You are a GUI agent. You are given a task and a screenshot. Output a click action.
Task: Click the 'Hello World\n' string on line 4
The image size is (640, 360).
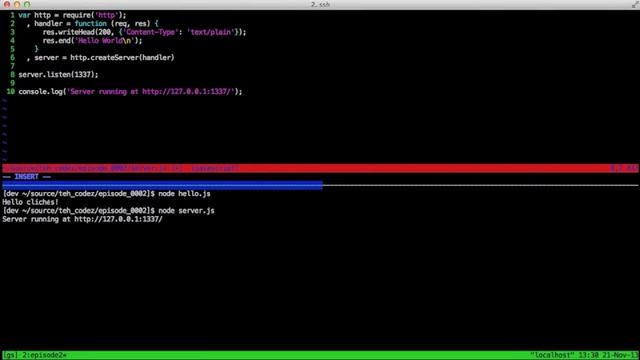104,41
